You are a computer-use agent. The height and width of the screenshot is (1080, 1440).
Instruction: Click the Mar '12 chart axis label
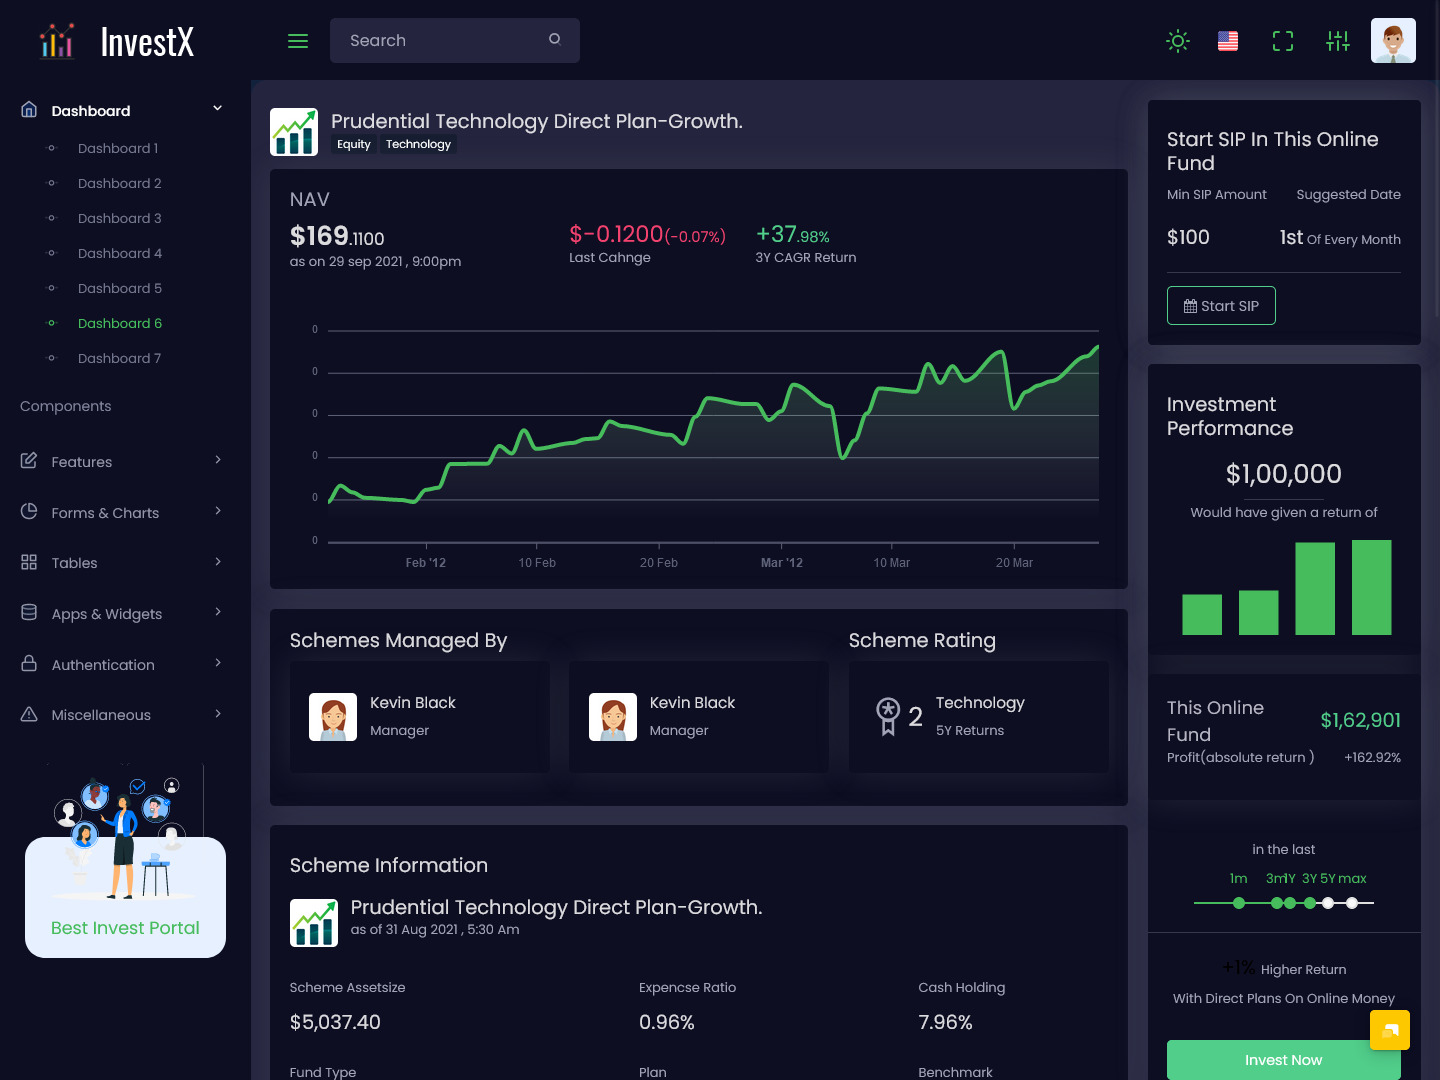pyautogui.click(x=782, y=563)
